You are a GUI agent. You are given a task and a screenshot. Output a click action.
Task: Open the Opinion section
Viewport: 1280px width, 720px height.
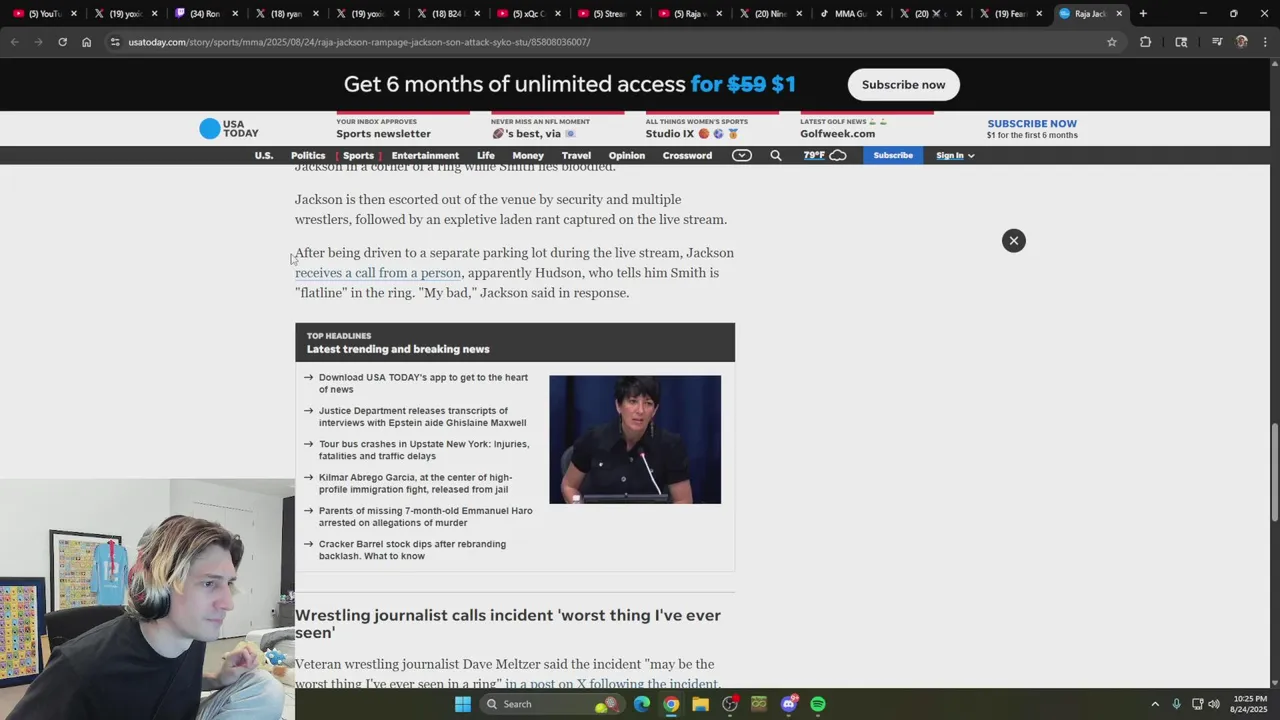click(627, 155)
